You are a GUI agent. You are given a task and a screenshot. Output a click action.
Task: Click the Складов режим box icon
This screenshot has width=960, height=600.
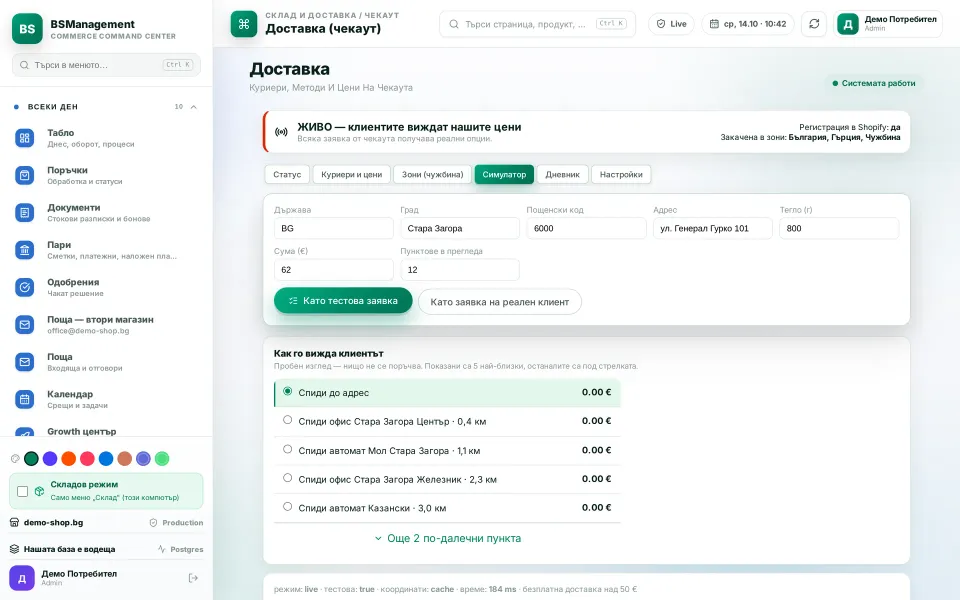point(40,491)
